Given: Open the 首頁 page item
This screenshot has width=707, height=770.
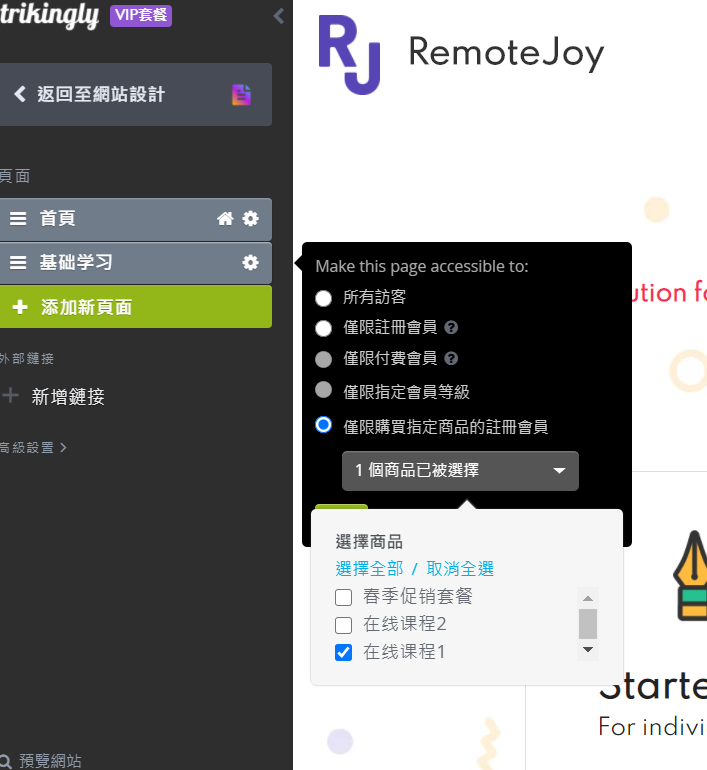Looking at the screenshot, I should [136, 219].
